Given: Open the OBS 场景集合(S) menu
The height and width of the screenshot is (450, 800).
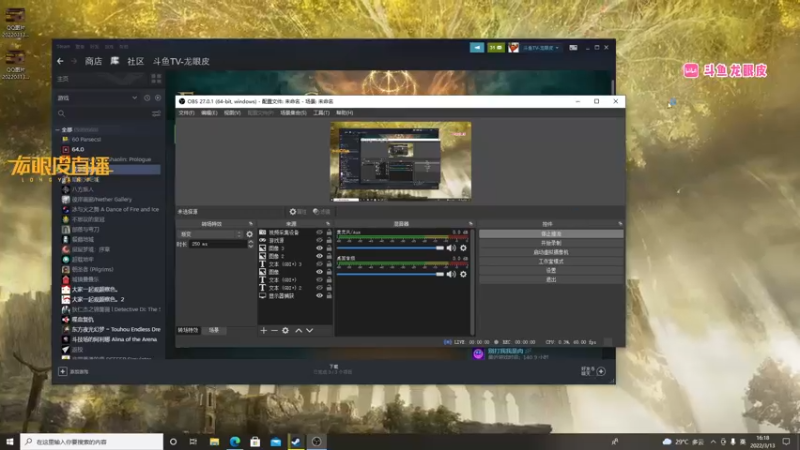Looking at the screenshot, I should pyautogui.click(x=293, y=113).
